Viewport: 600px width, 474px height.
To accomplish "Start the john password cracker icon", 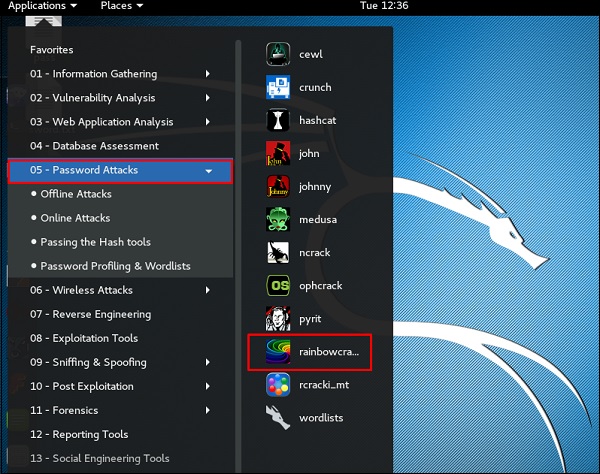I will [277, 154].
